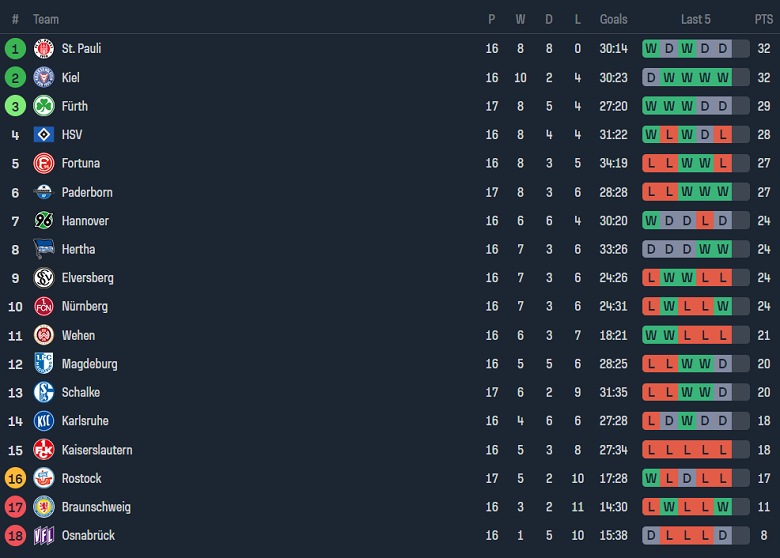The height and width of the screenshot is (558, 780).
Task: Click the Fortuna club crest
Action: [x=43, y=163]
